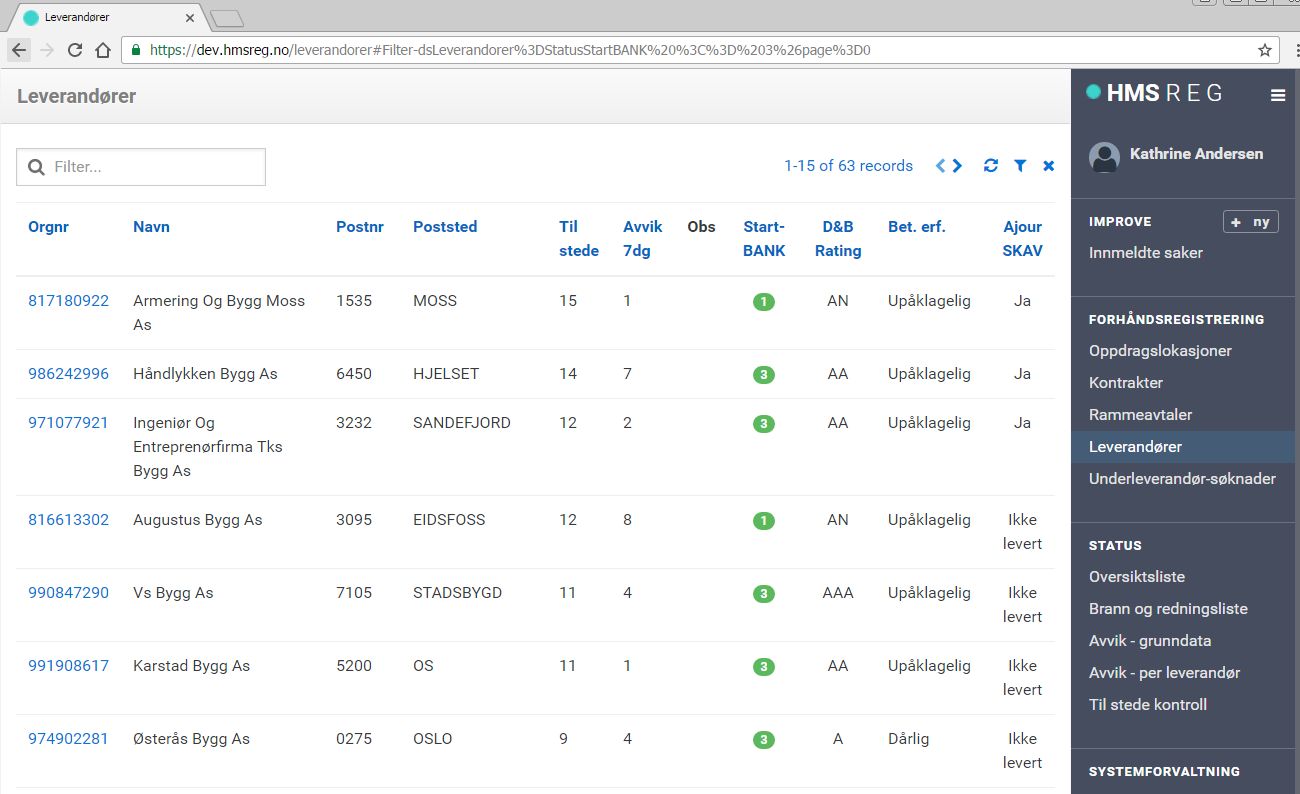1300x794 pixels.
Task: Click the browser back arrow
Action: point(19,50)
